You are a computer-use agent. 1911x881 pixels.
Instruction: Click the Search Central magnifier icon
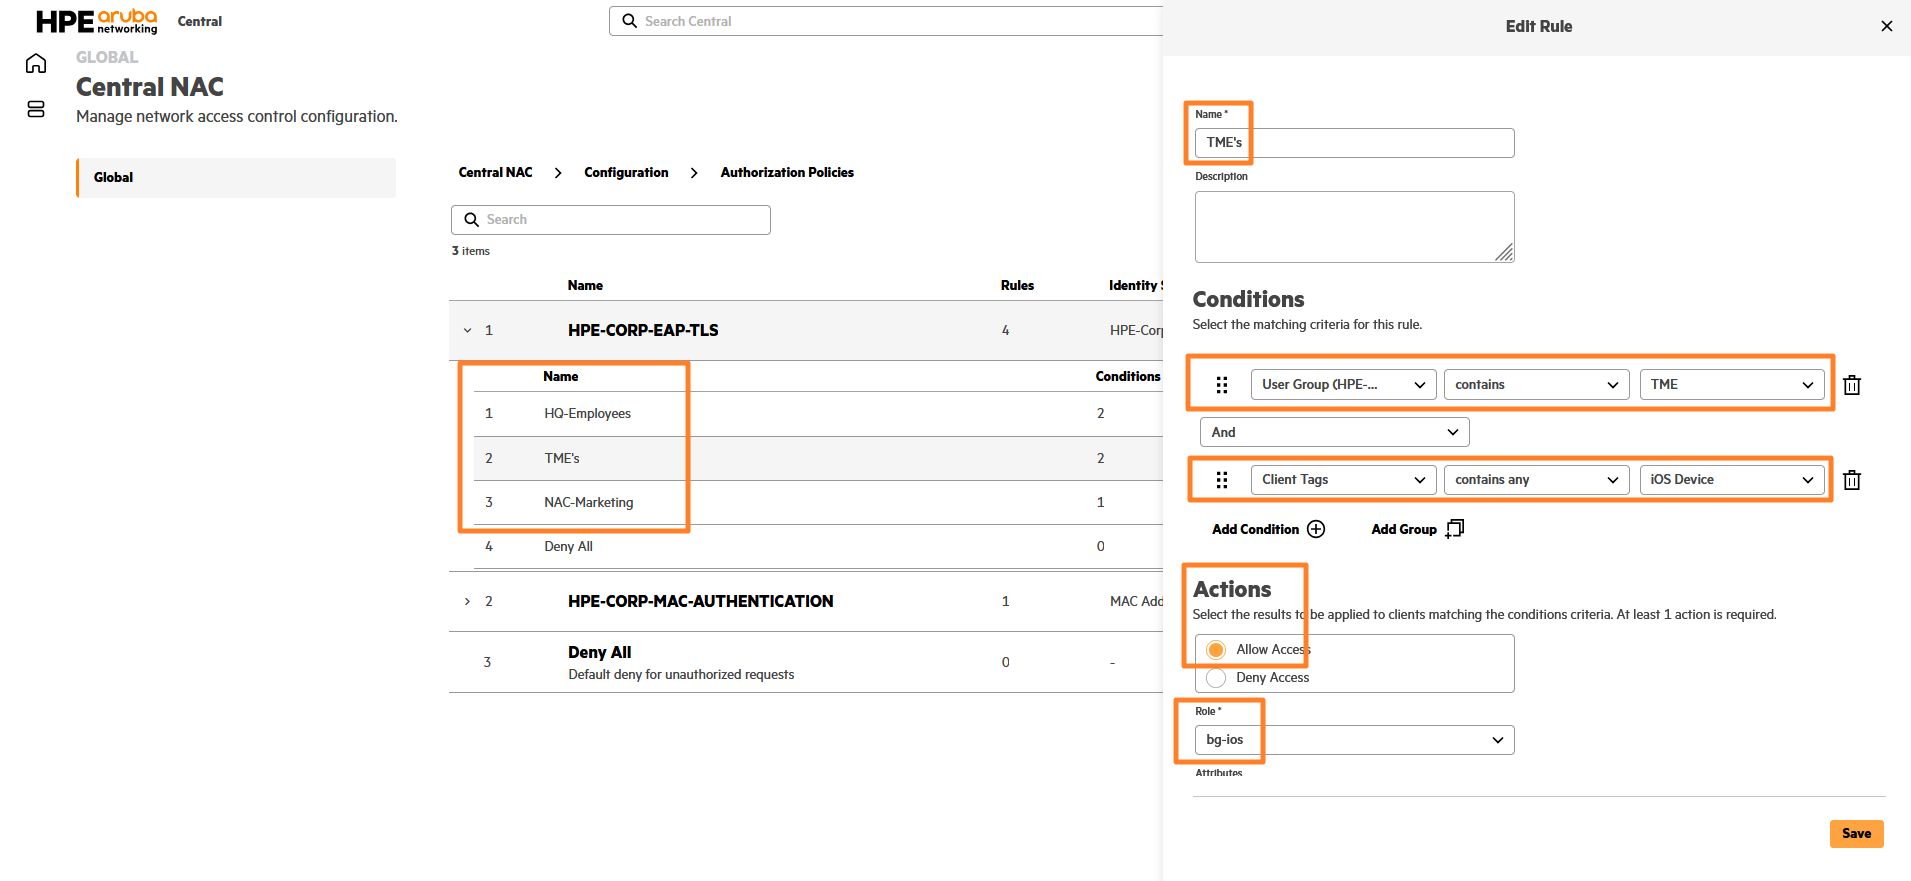pyautogui.click(x=629, y=21)
